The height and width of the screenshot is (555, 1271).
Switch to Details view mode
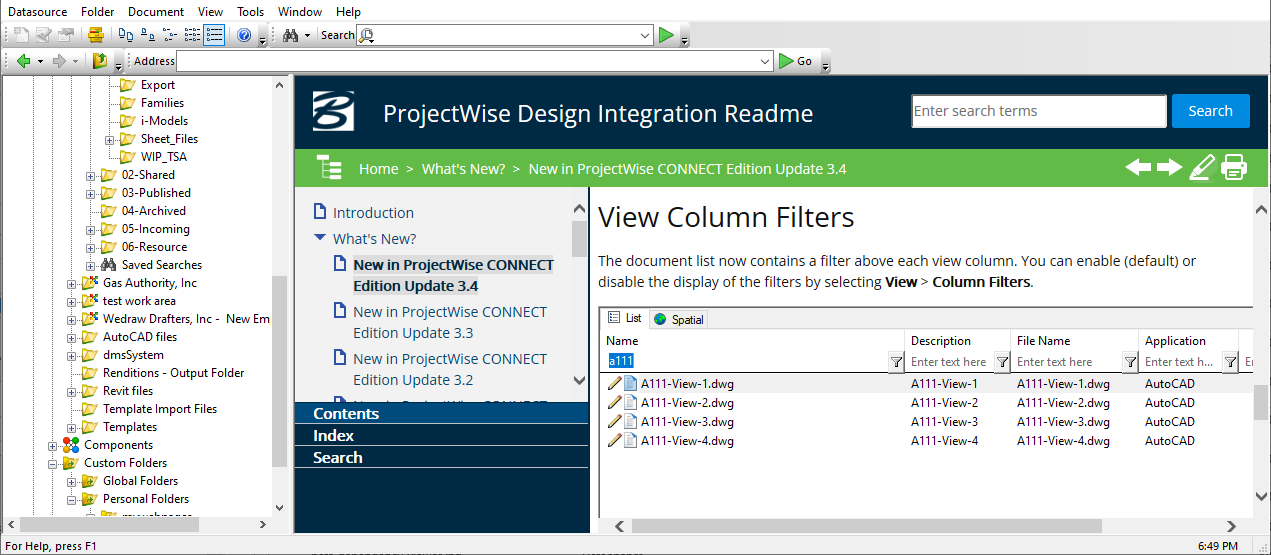[214, 35]
